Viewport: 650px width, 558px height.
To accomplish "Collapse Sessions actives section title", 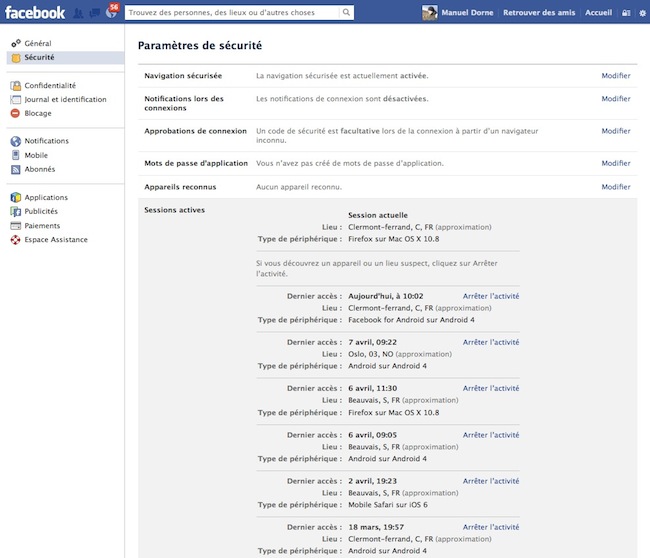I will (x=174, y=210).
